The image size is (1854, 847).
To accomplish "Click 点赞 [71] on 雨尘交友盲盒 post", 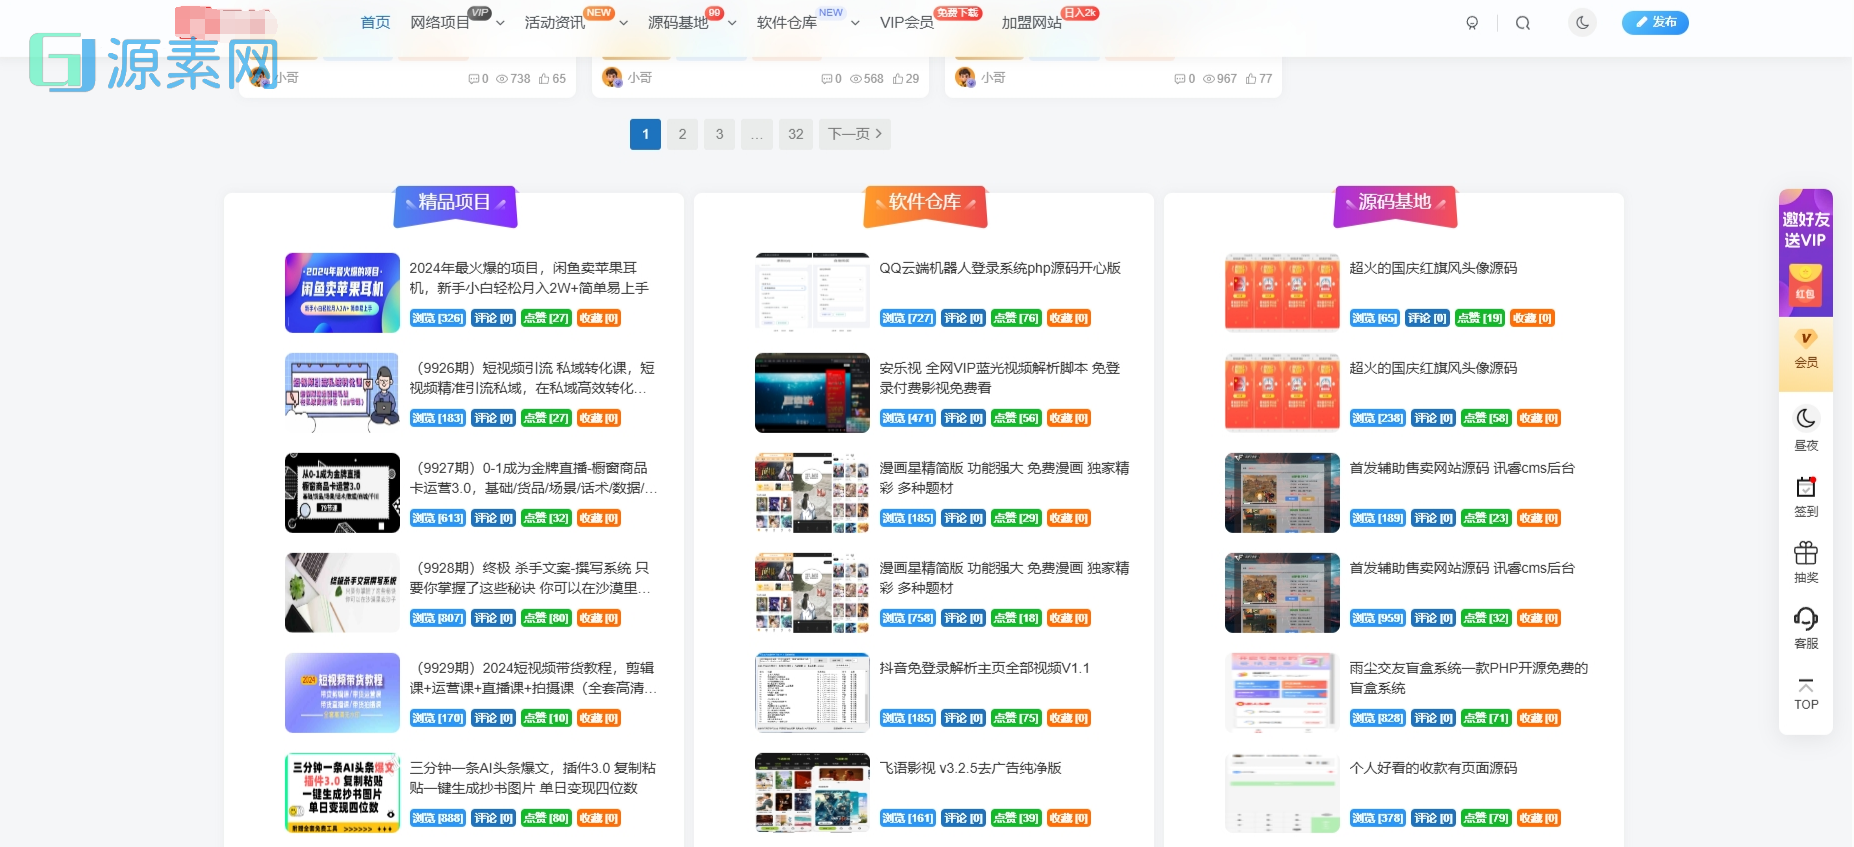I will [x=1486, y=718].
